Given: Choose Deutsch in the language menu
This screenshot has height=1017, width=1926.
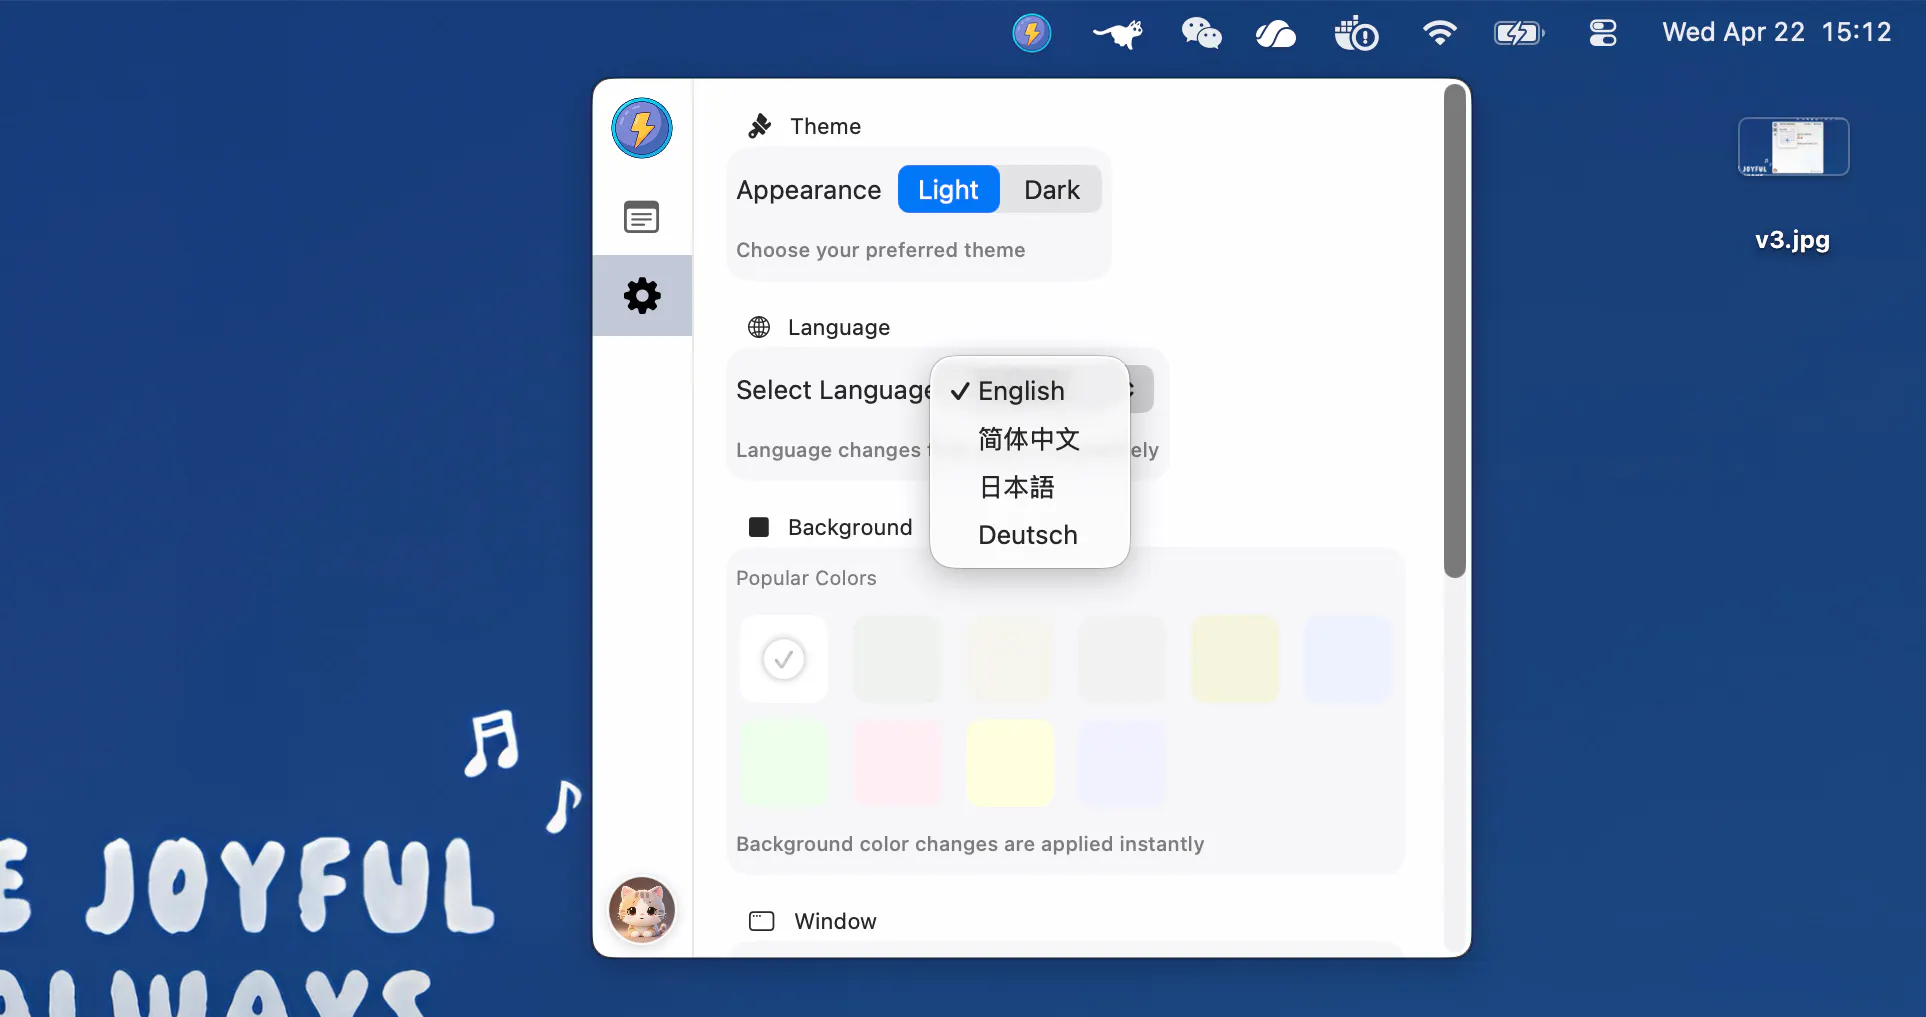Looking at the screenshot, I should tap(1030, 535).
